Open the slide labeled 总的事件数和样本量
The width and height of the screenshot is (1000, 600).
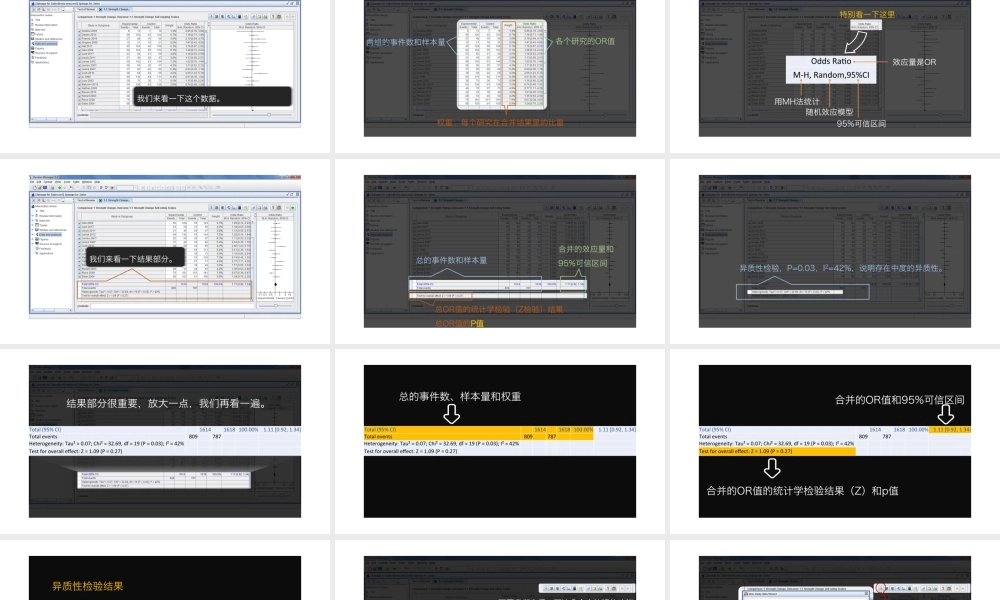pos(500,247)
